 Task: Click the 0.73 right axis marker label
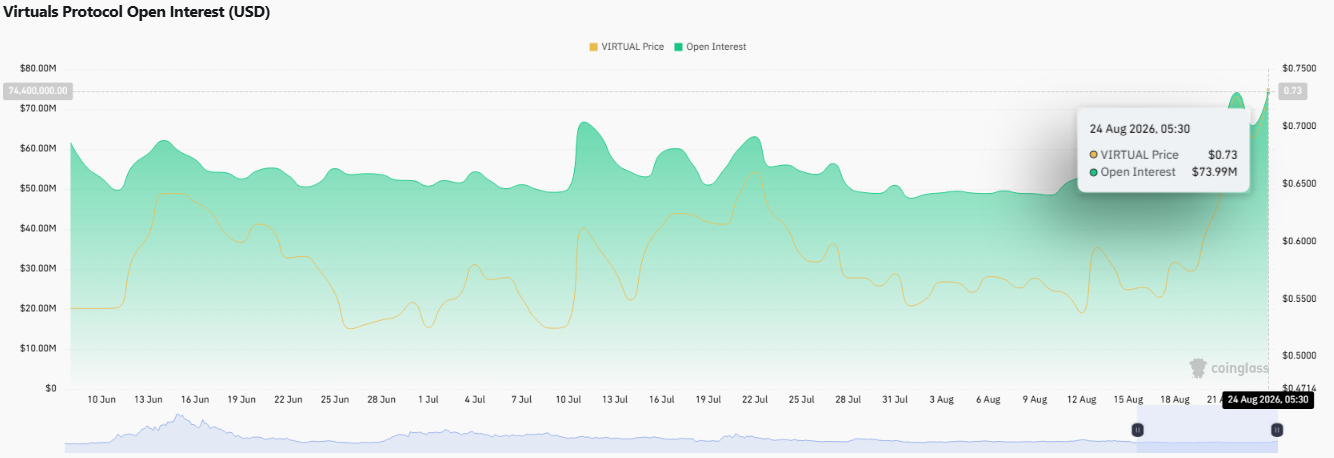pyautogui.click(x=1293, y=91)
